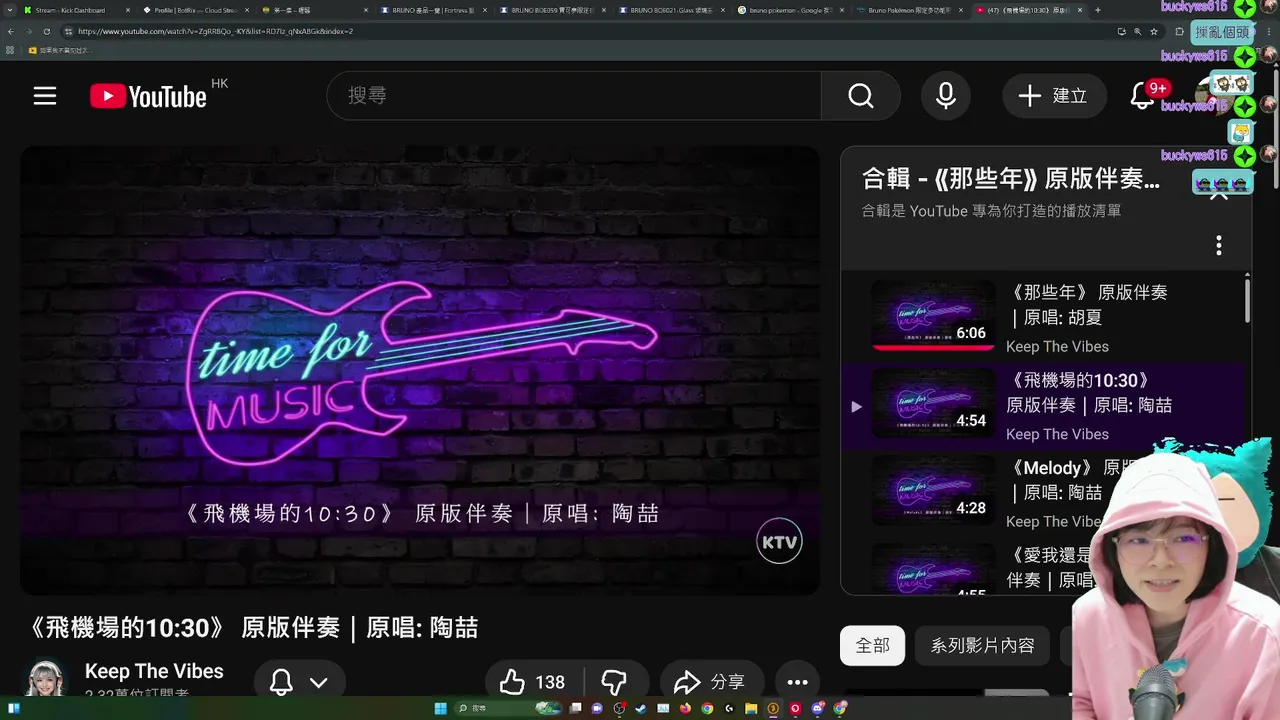Play 《那些年》 原版伴奏 playlist video
Viewport: 1280px width, 720px height.
click(x=932, y=315)
